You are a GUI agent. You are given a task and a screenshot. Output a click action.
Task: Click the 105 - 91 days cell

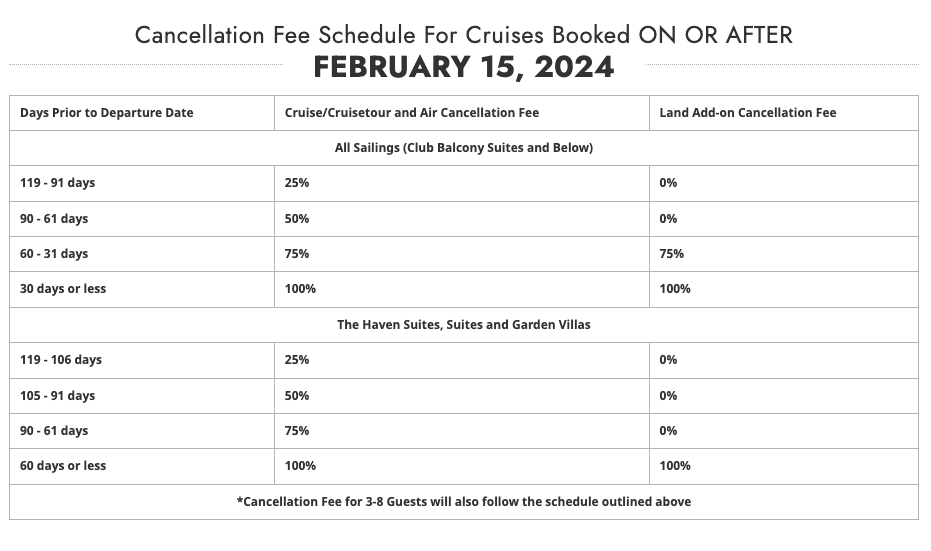tap(58, 396)
